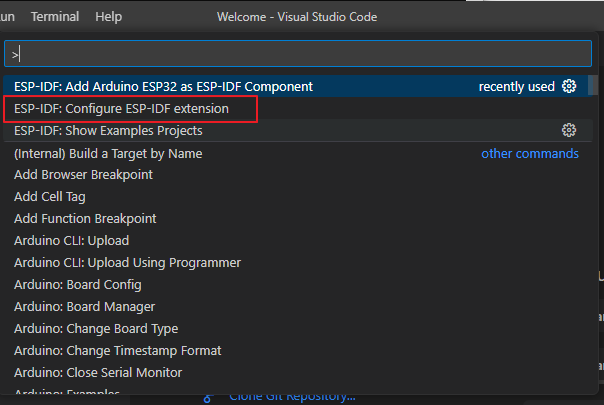Open Arduino: Board Manager command
This screenshot has height=405, width=604.
[x=296, y=306]
